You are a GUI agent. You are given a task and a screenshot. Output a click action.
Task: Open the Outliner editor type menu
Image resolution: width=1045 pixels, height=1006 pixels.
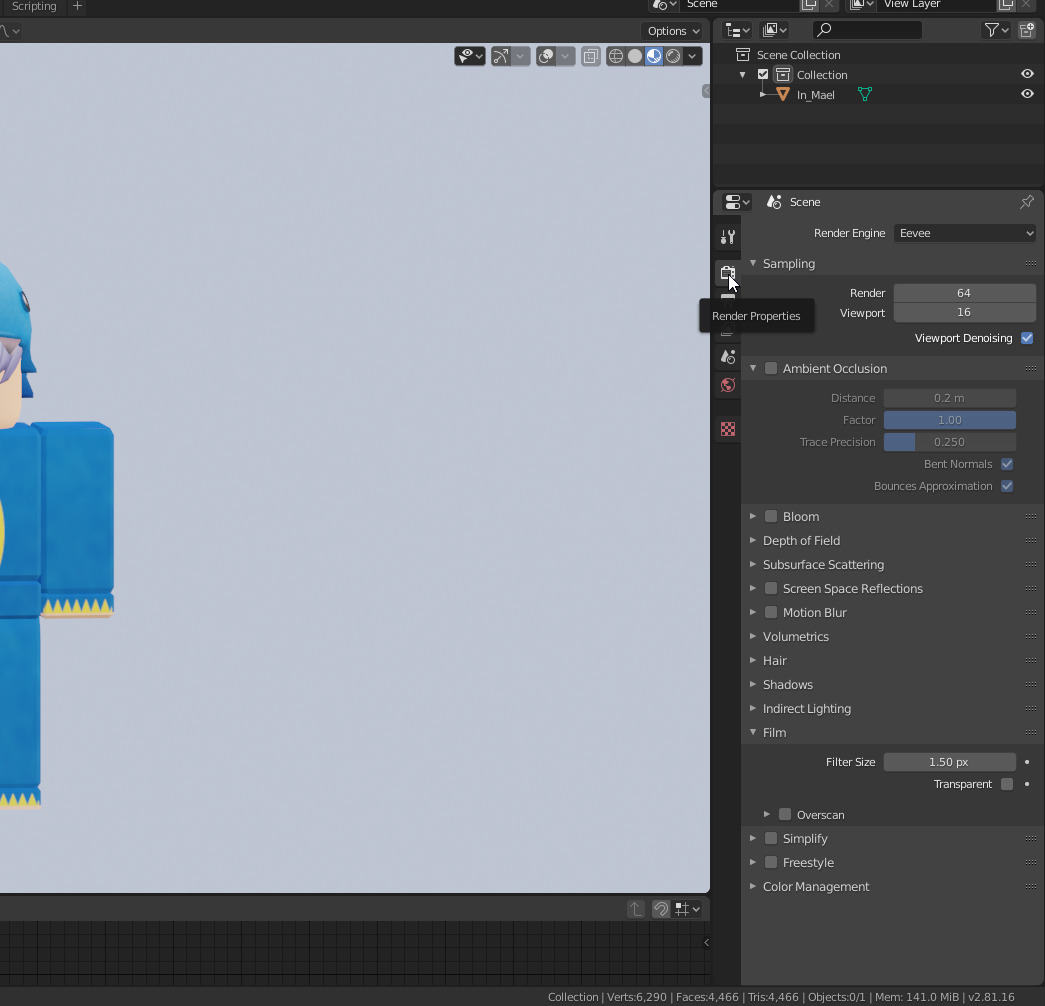coord(737,30)
